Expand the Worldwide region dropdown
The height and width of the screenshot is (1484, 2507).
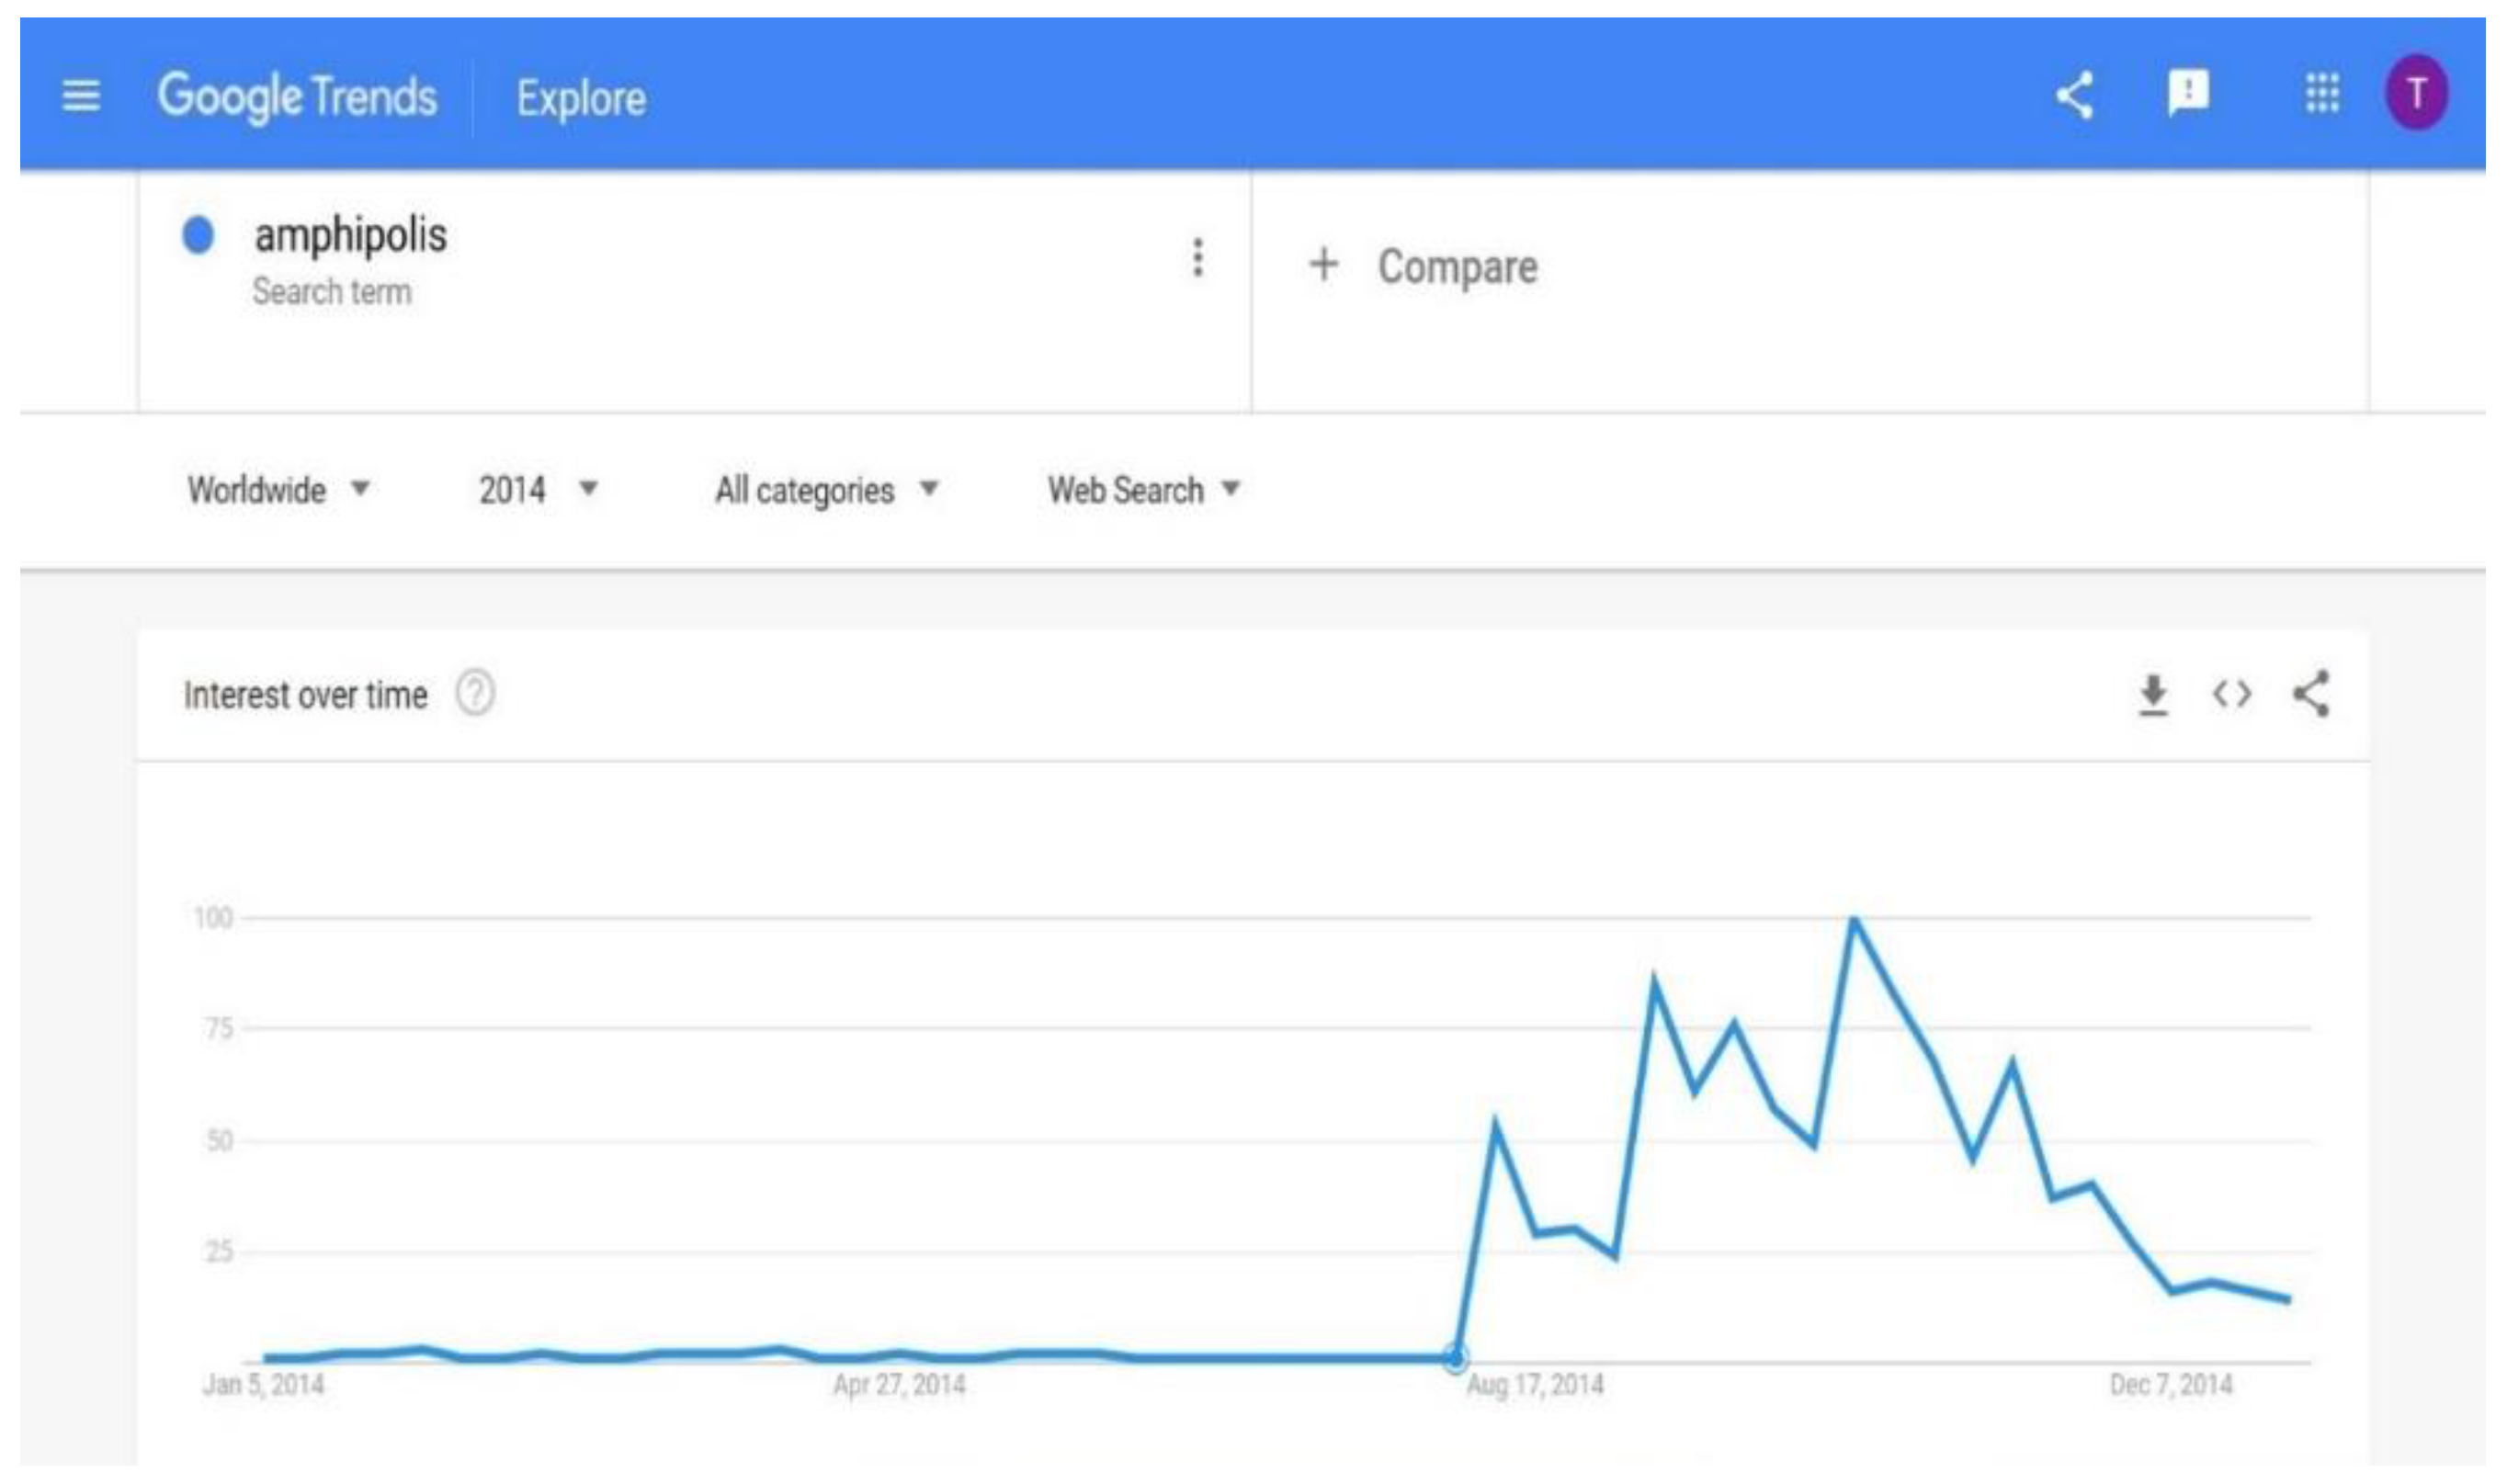278,490
